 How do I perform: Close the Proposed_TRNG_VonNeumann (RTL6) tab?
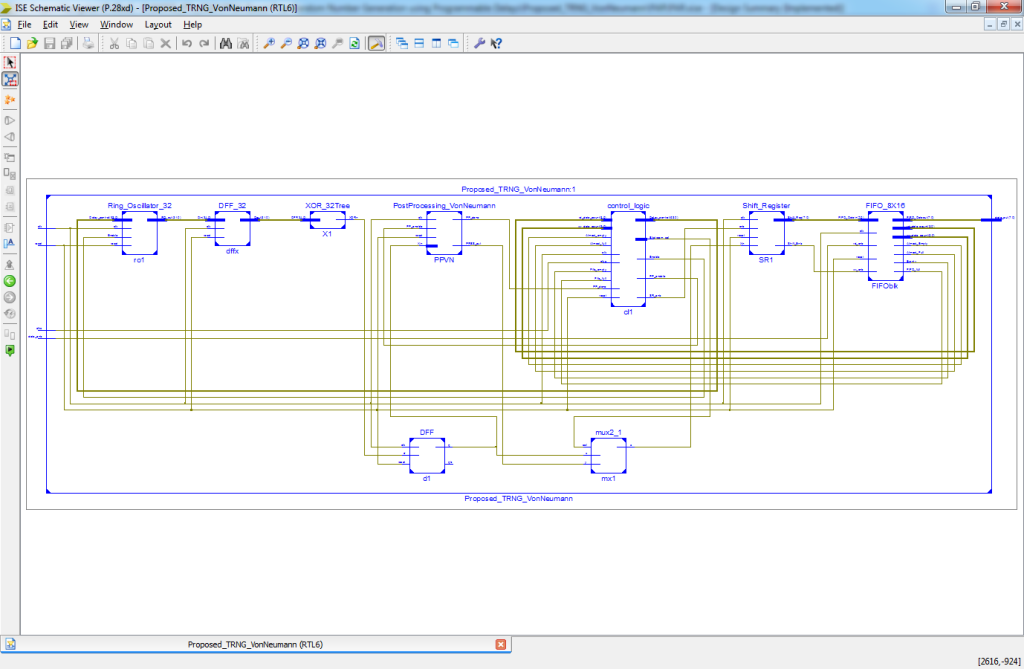[x=501, y=644]
